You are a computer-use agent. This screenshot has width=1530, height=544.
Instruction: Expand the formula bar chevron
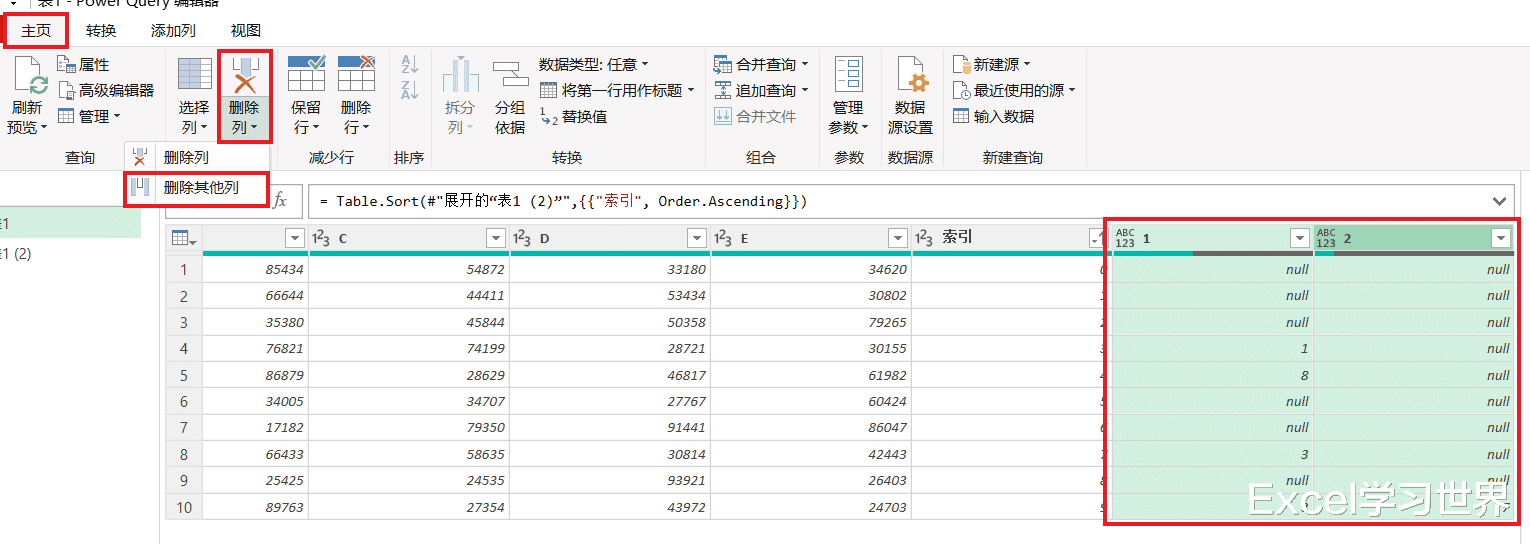[1499, 201]
